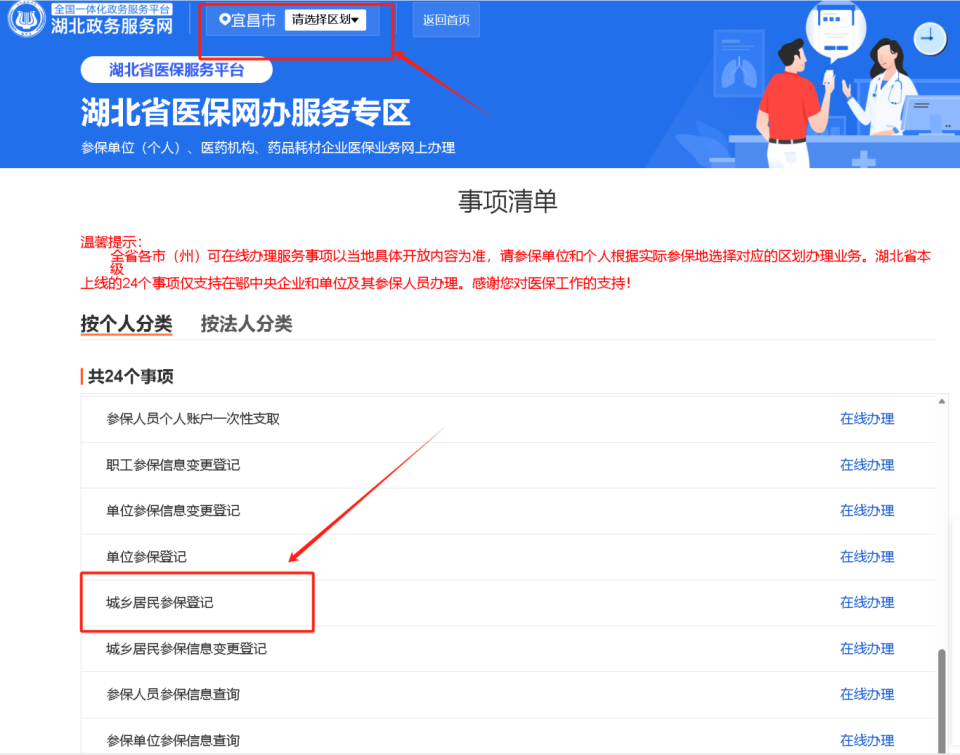The width and height of the screenshot is (960, 755).
Task: Click the 湖北省医保服务平台 badge
Action: click(x=176, y=70)
